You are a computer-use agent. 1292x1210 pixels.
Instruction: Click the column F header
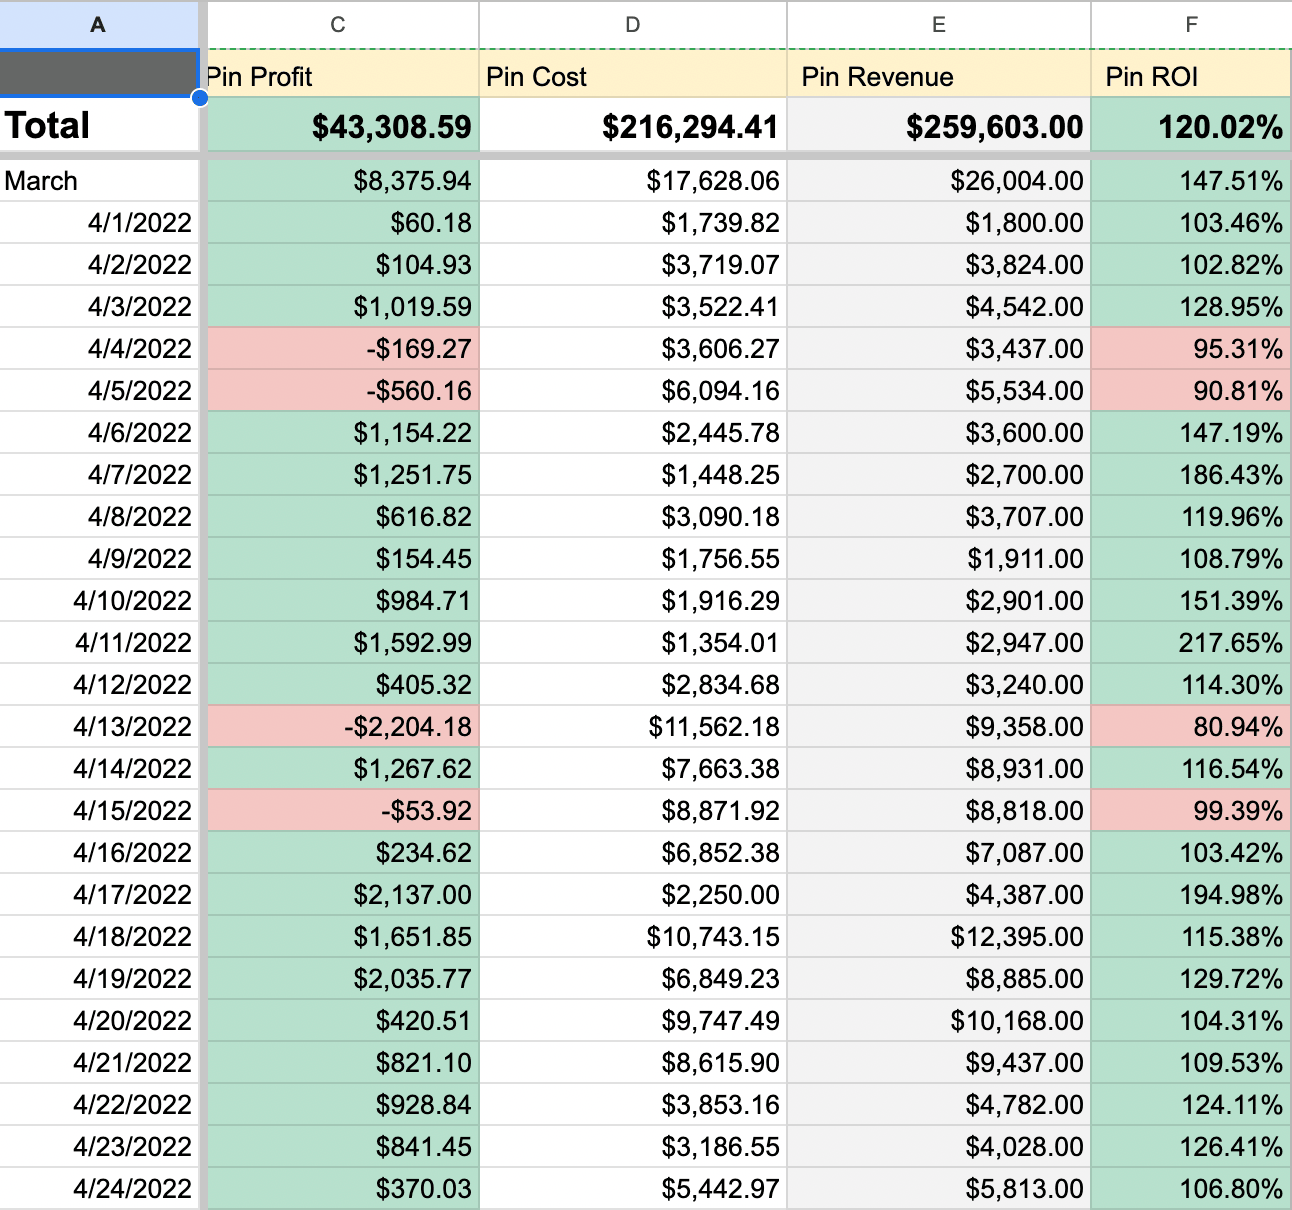point(1190,25)
